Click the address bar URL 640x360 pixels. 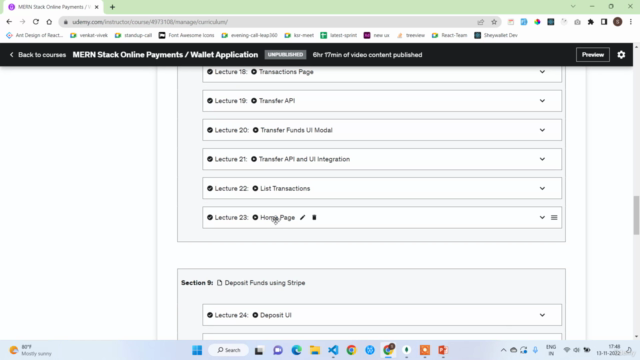pyautogui.click(x=150, y=22)
